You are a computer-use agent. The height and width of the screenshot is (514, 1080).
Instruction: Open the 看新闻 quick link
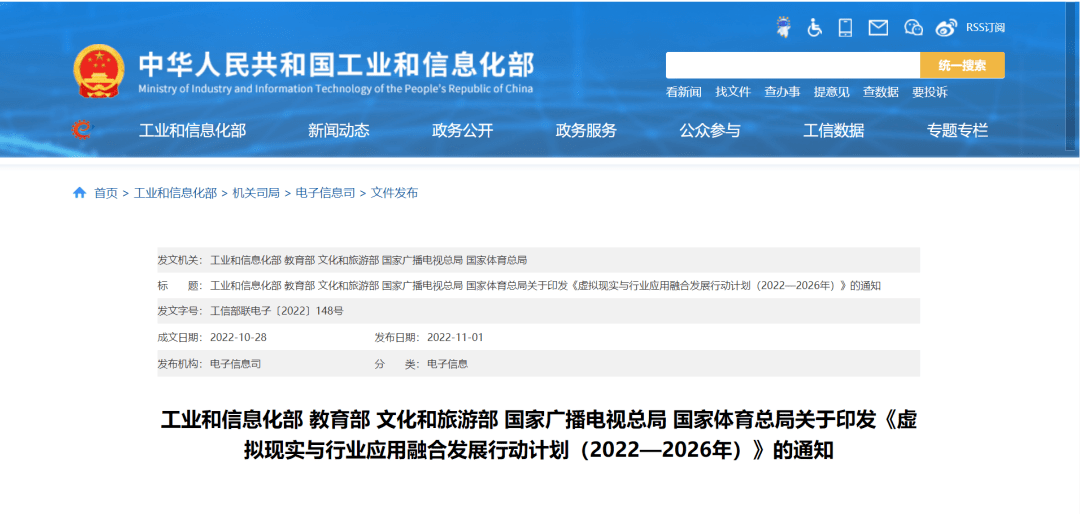tap(683, 92)
